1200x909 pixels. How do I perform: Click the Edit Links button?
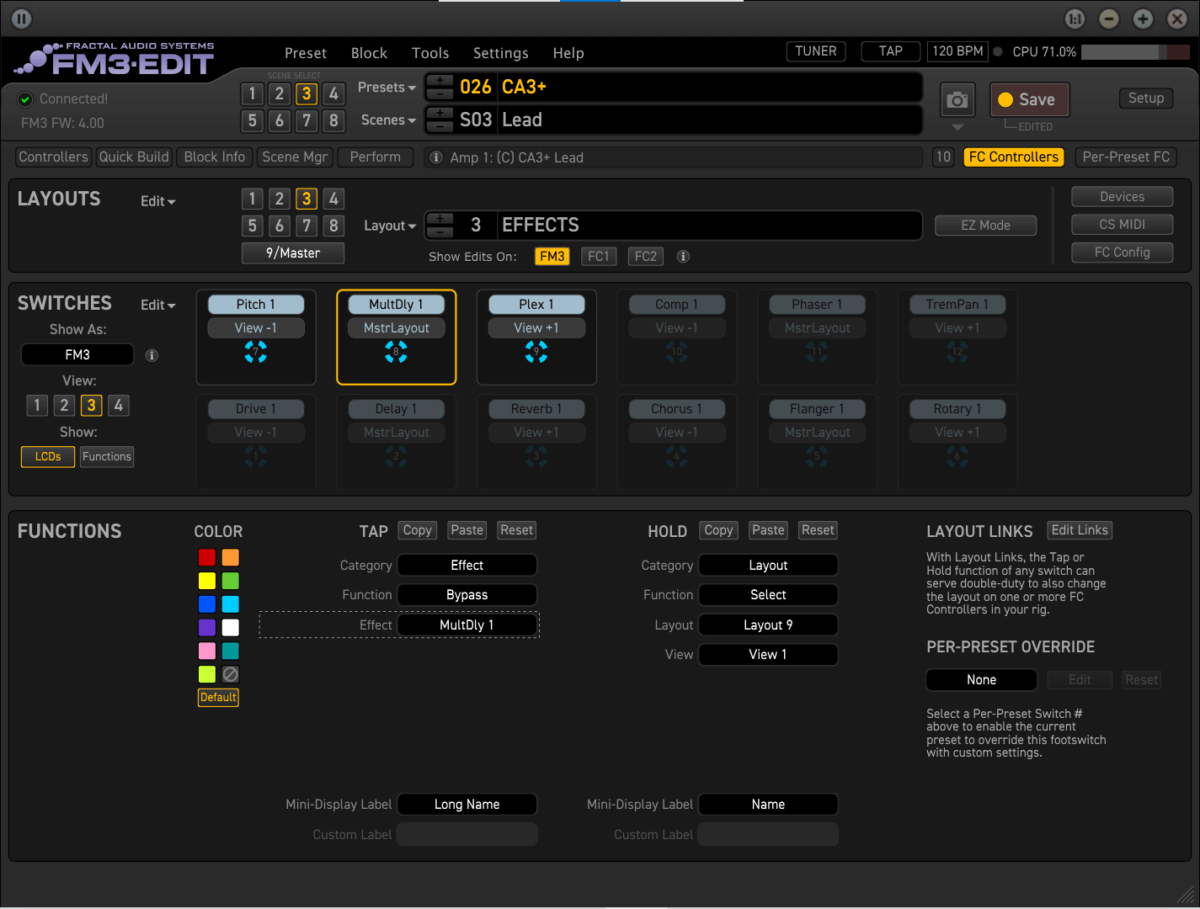[x=1080, y=530]
